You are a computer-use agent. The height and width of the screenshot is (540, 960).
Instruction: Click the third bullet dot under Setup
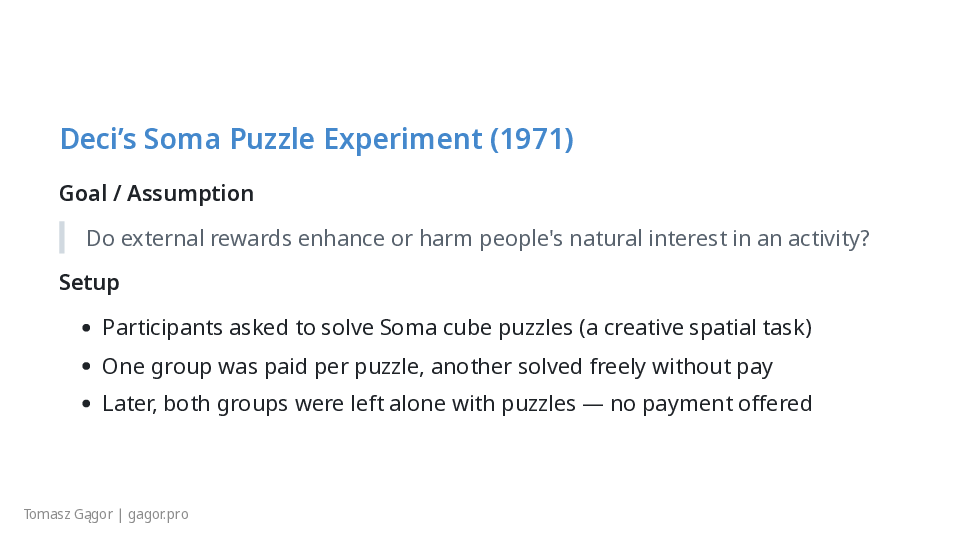click(86, 405)
